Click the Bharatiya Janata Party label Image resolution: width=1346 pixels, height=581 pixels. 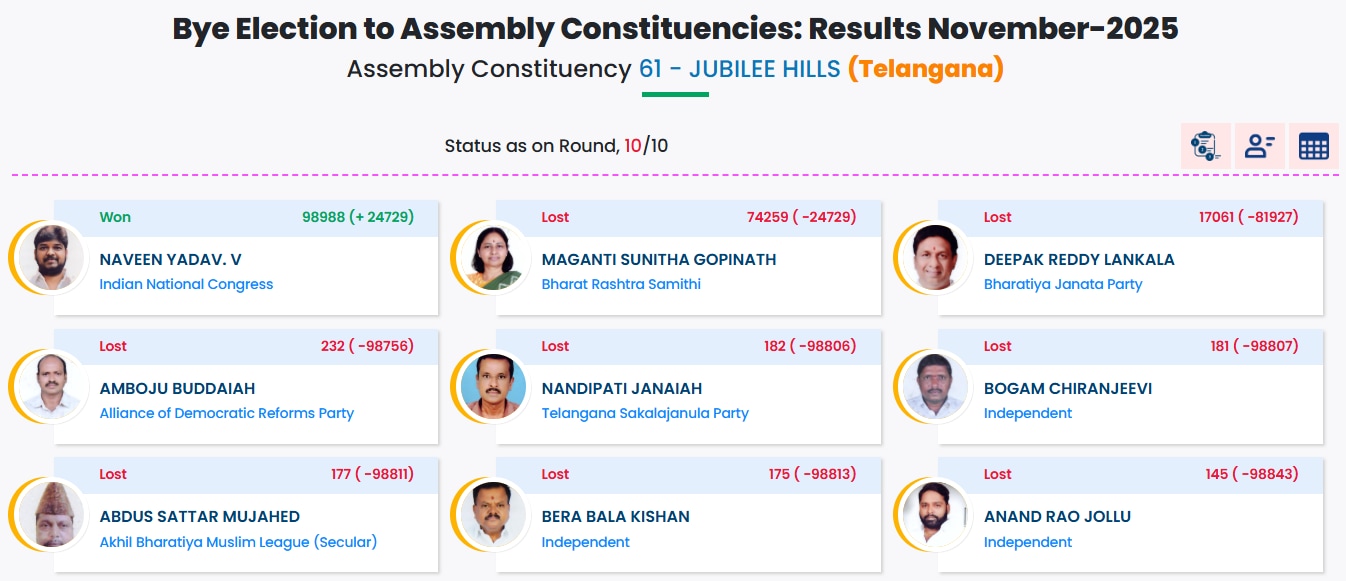[x=1062, y=284]
